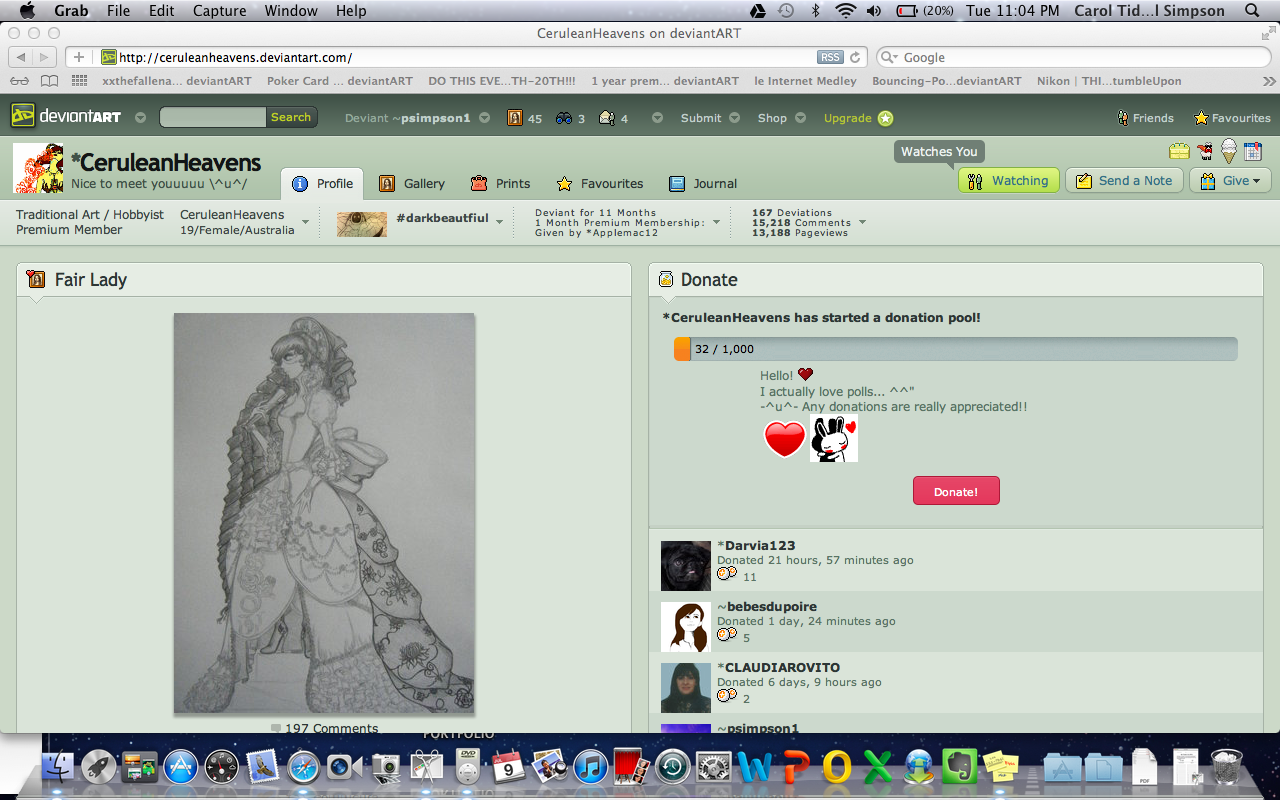The image size is (1280, 800).
Task: Expand the Deviations statistics arrow
Action: pyautogui.click(x=862, y=222)
